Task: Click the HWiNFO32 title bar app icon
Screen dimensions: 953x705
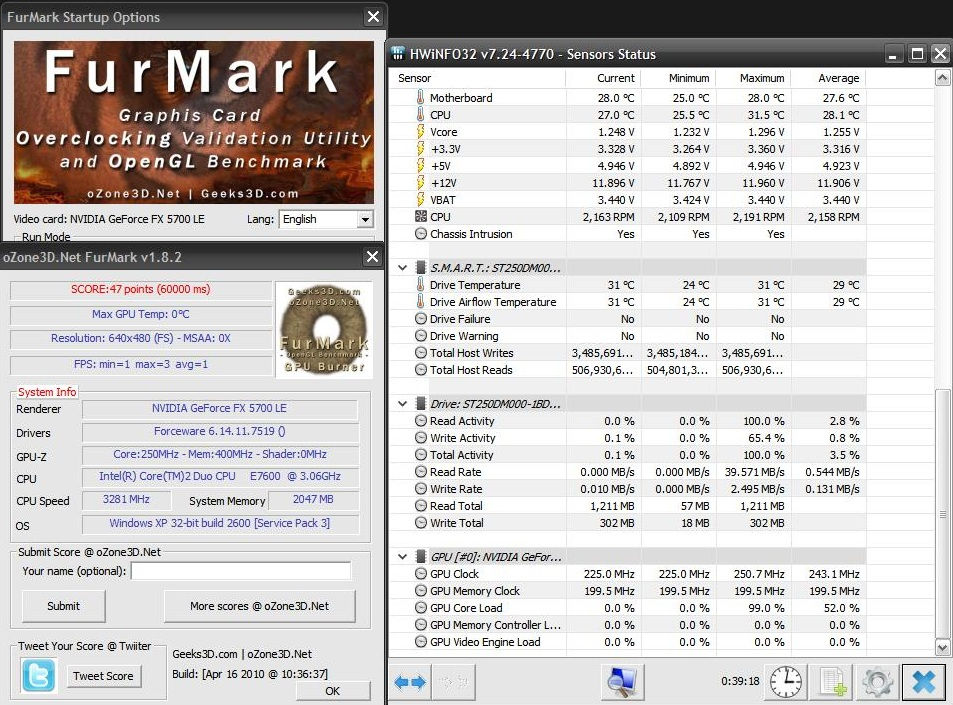Action: point(397,53)
